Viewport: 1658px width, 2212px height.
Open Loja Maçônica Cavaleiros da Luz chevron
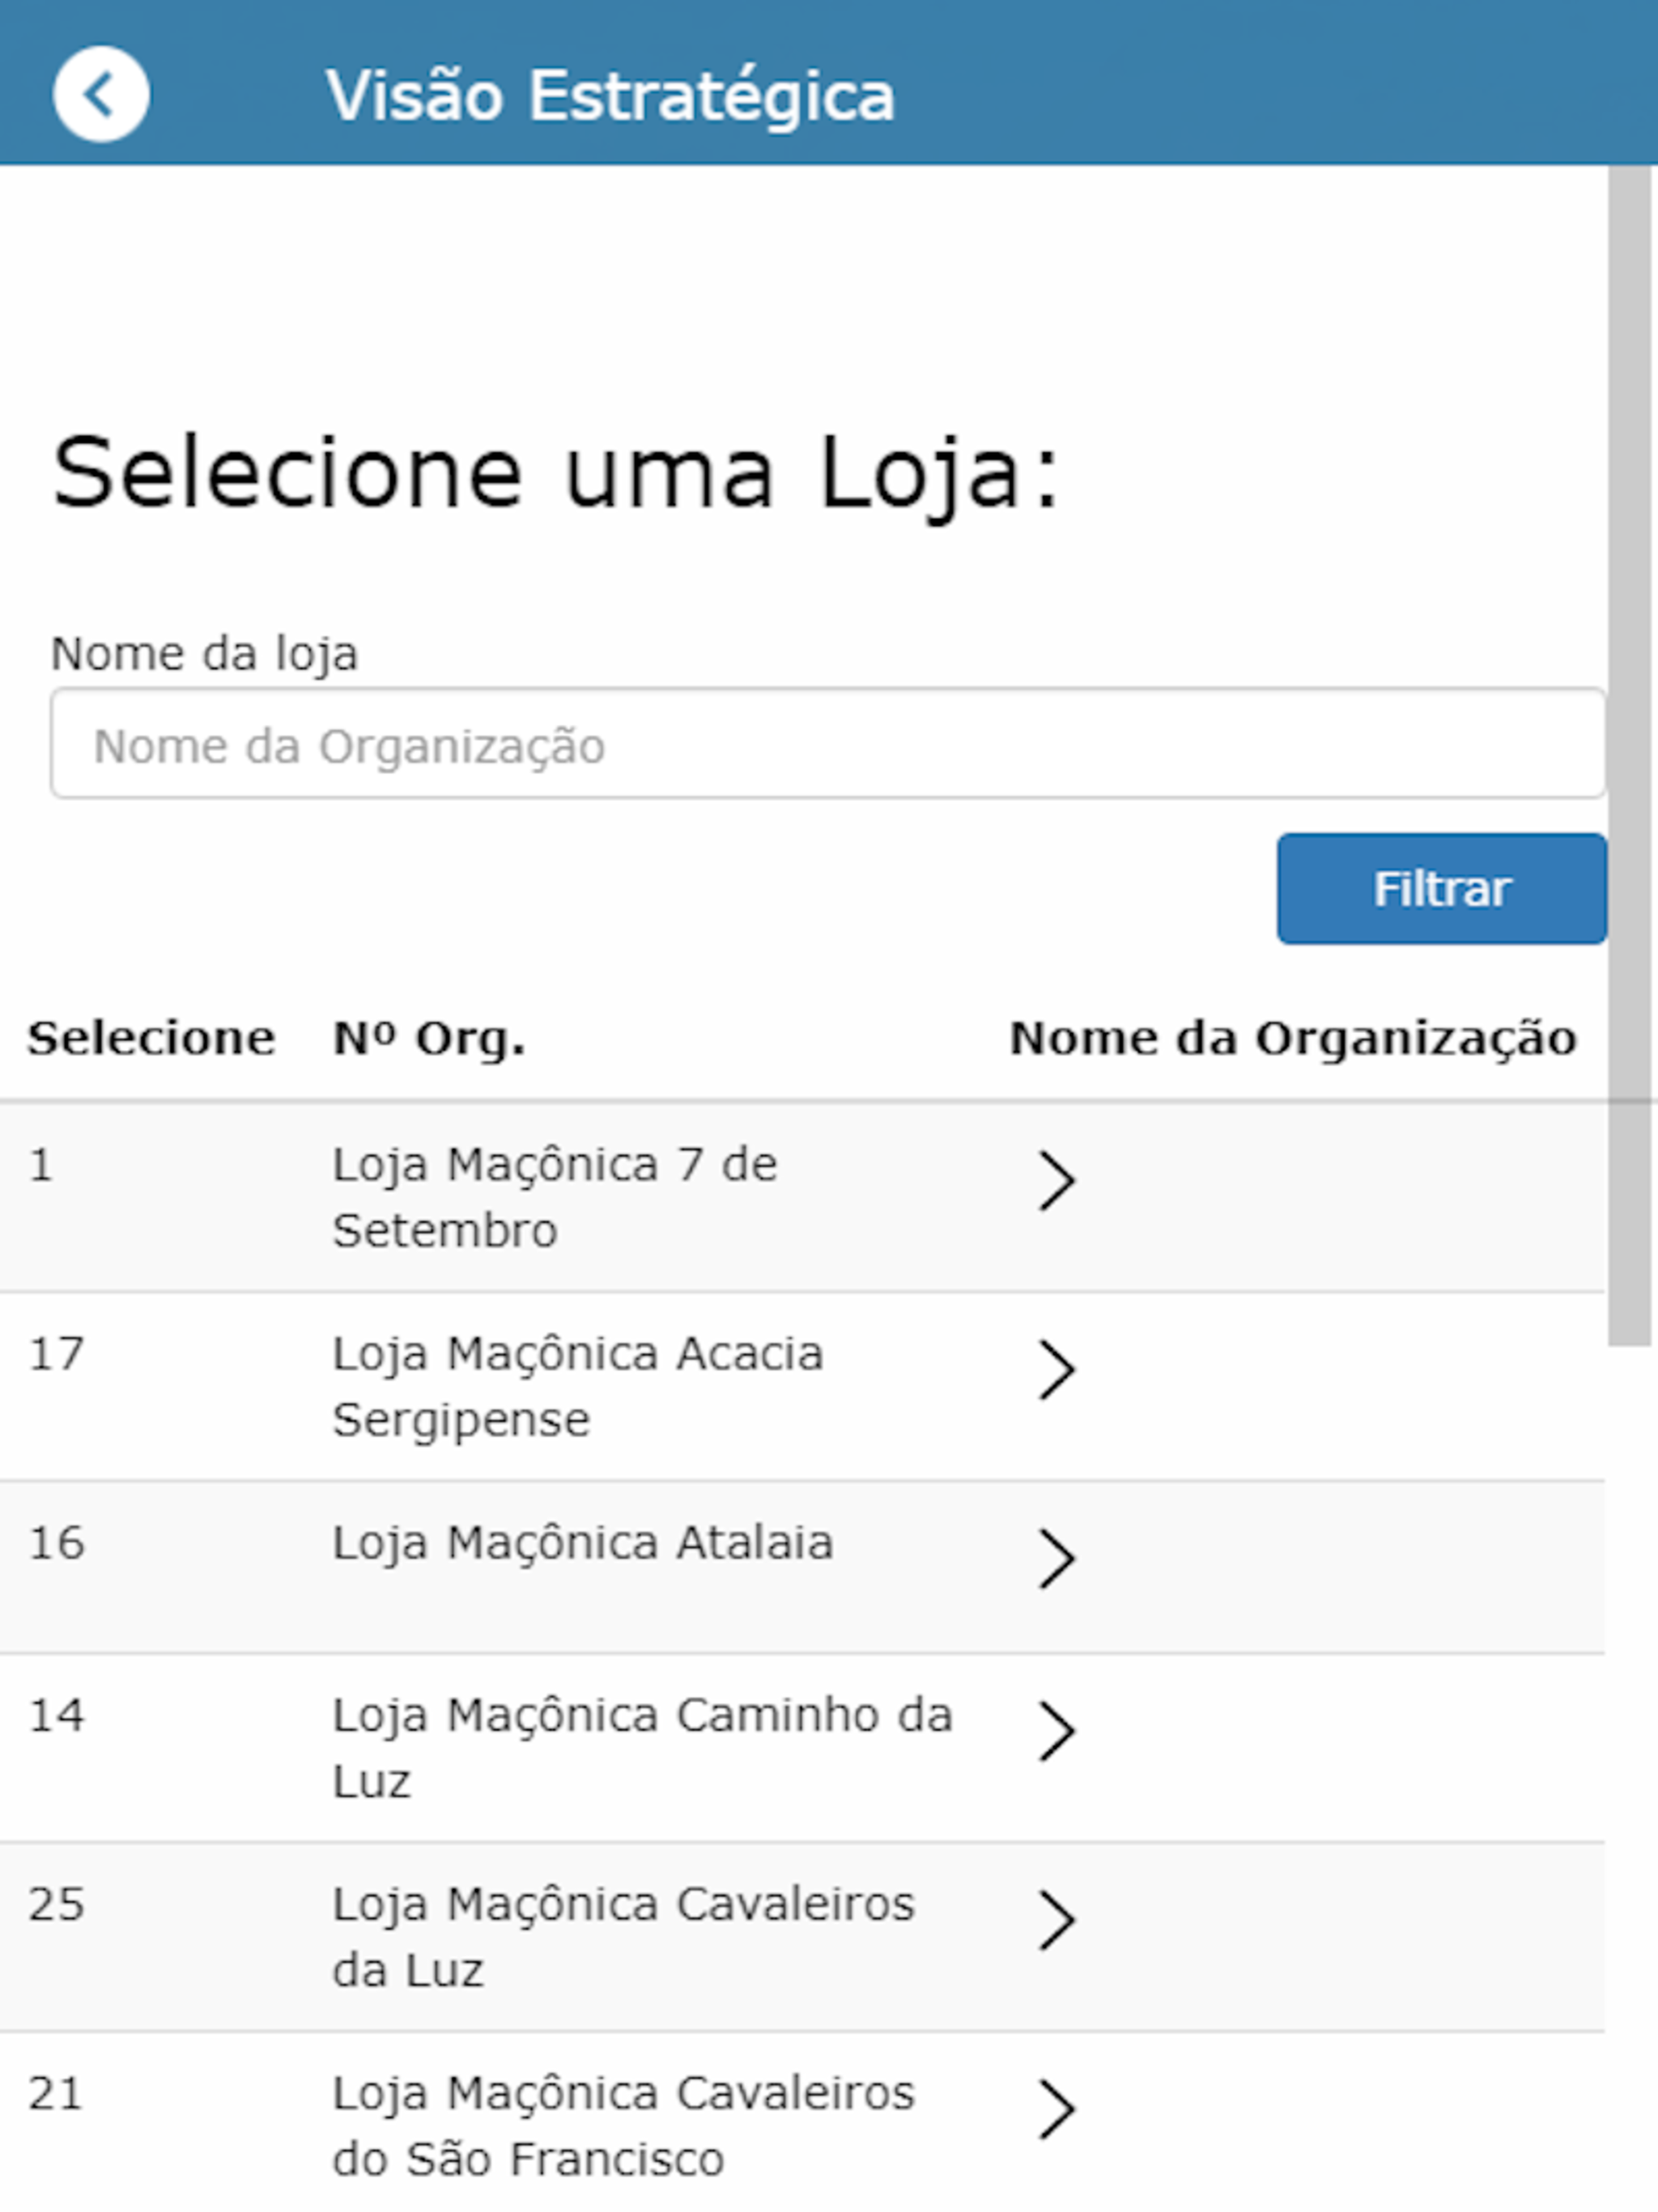pos(1056,1920)
